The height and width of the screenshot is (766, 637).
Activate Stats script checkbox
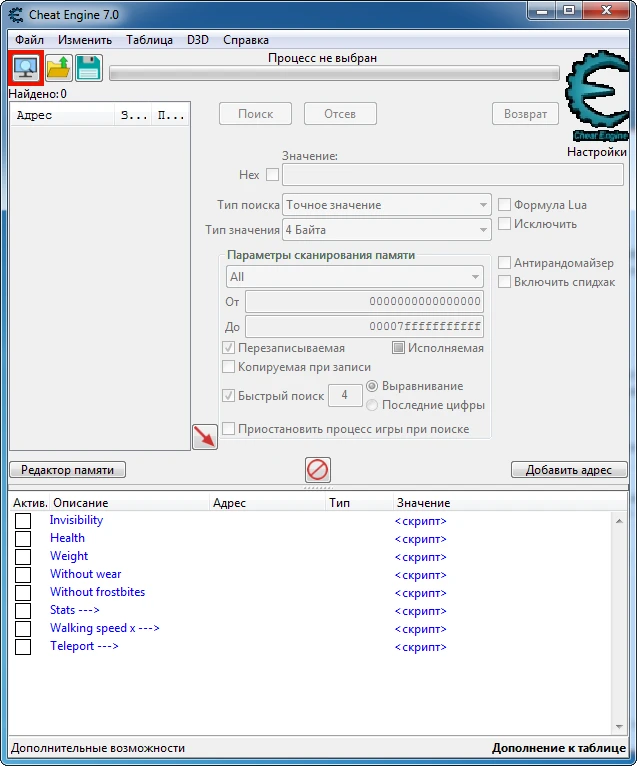[23, 611]
